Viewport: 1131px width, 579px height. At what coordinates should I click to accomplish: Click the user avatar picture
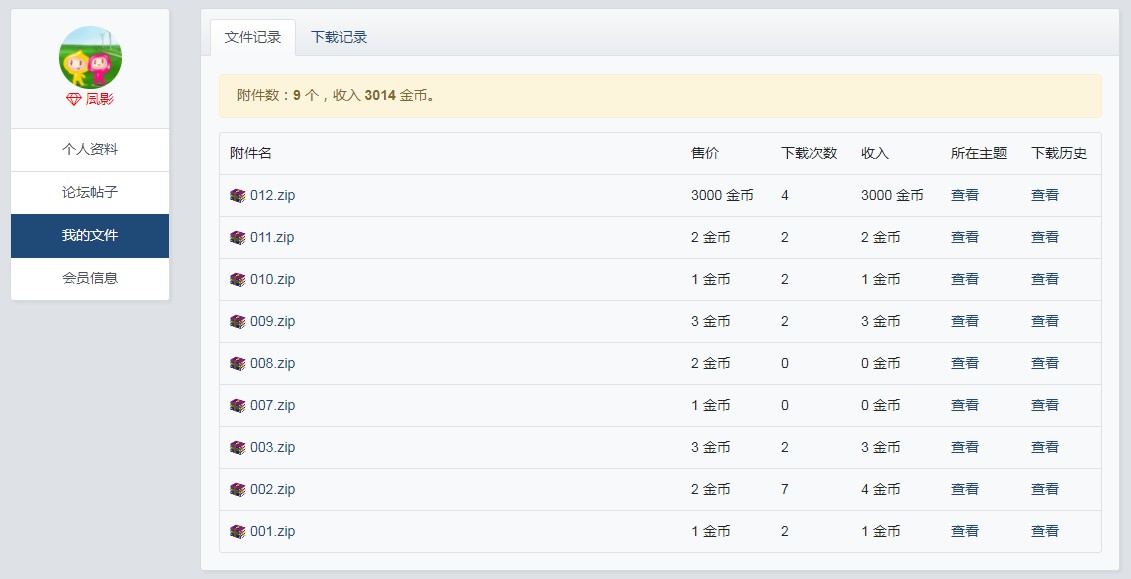[90, 57]
